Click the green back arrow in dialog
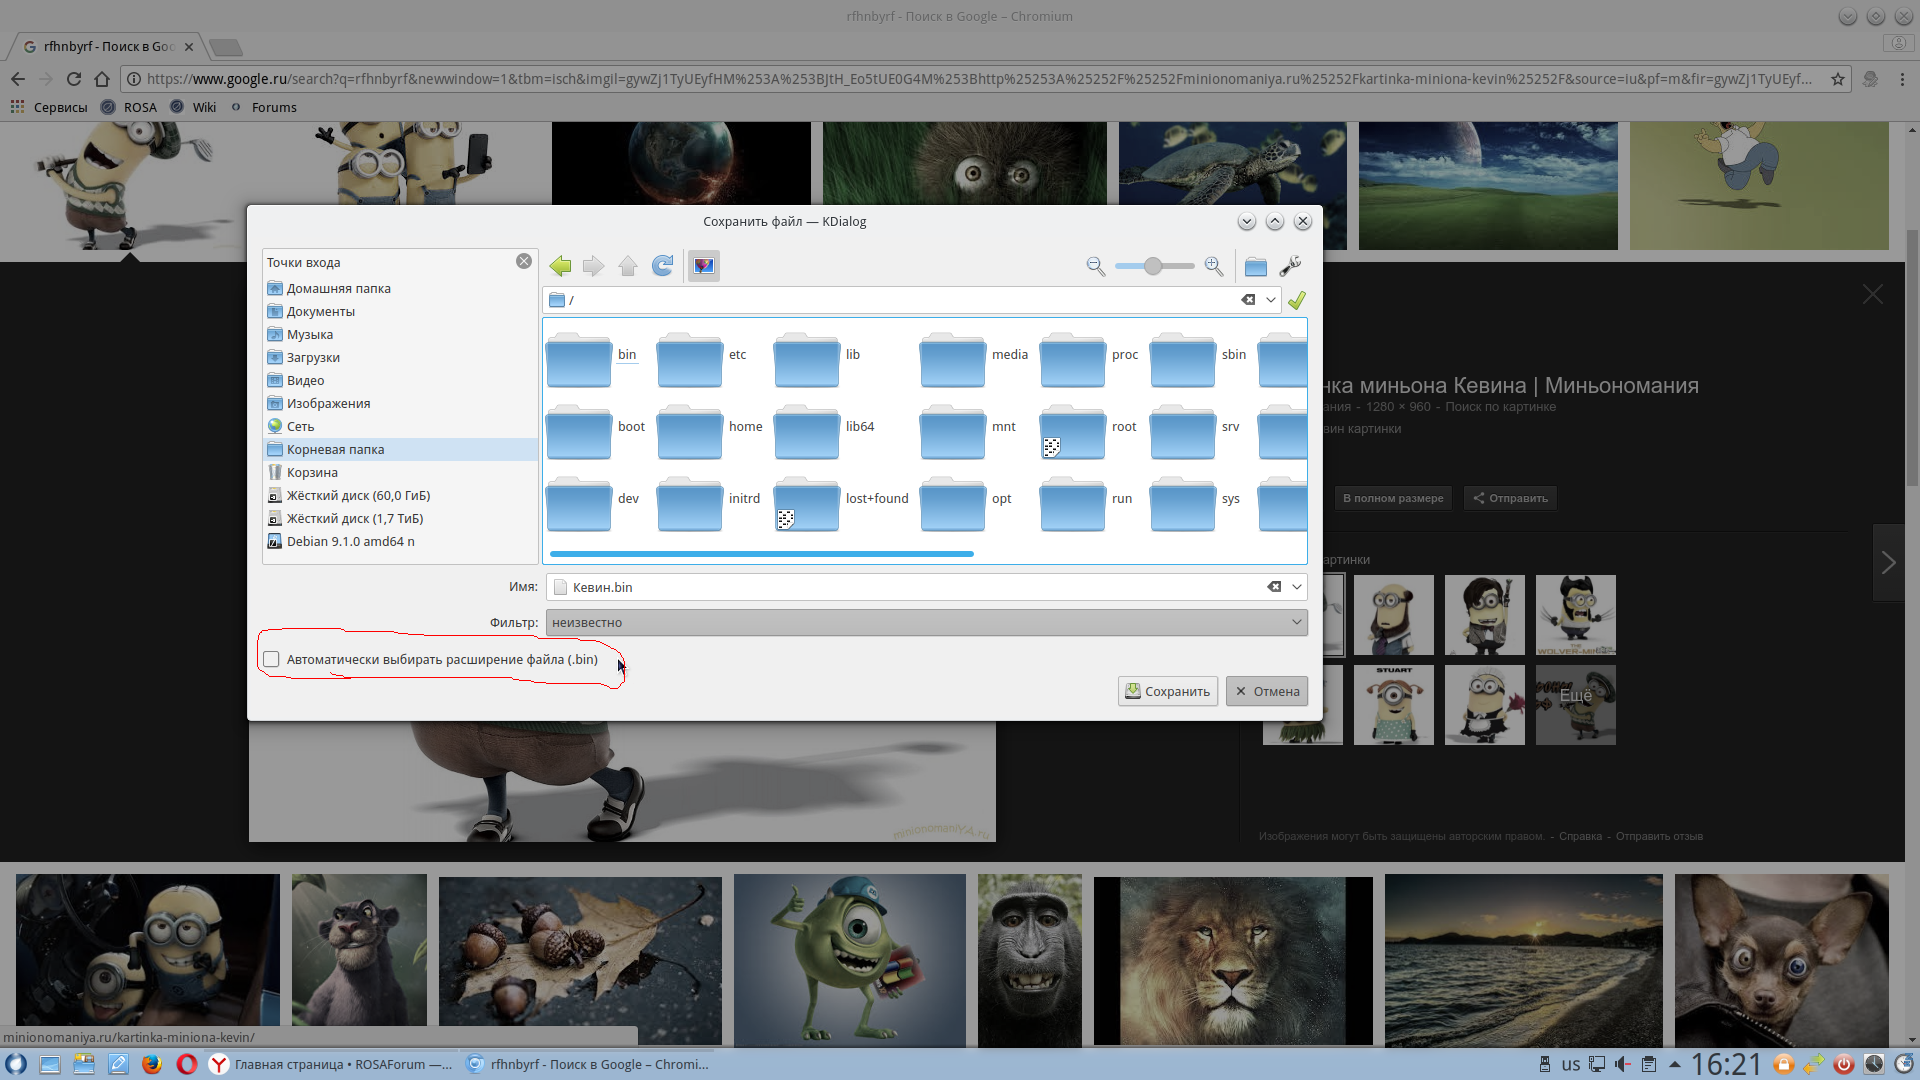 560,266
